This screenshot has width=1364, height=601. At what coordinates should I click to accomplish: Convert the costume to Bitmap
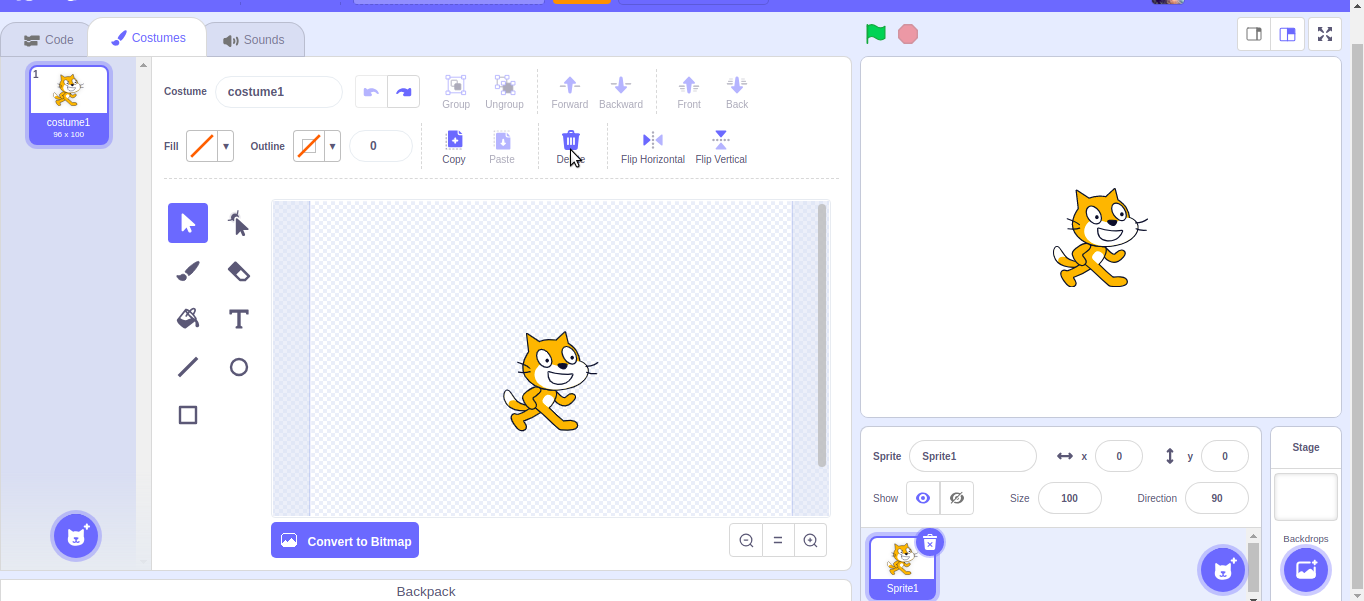[x=344, y=540]
